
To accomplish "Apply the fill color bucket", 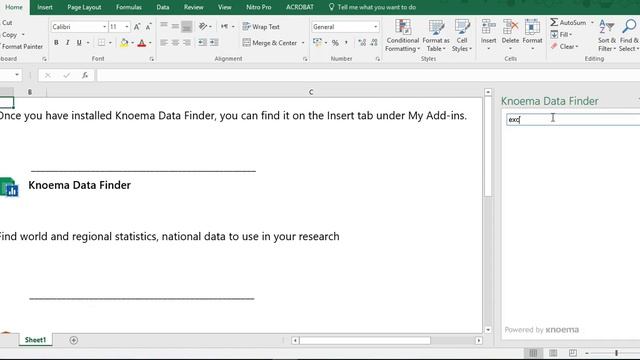I will coord(124,43).
